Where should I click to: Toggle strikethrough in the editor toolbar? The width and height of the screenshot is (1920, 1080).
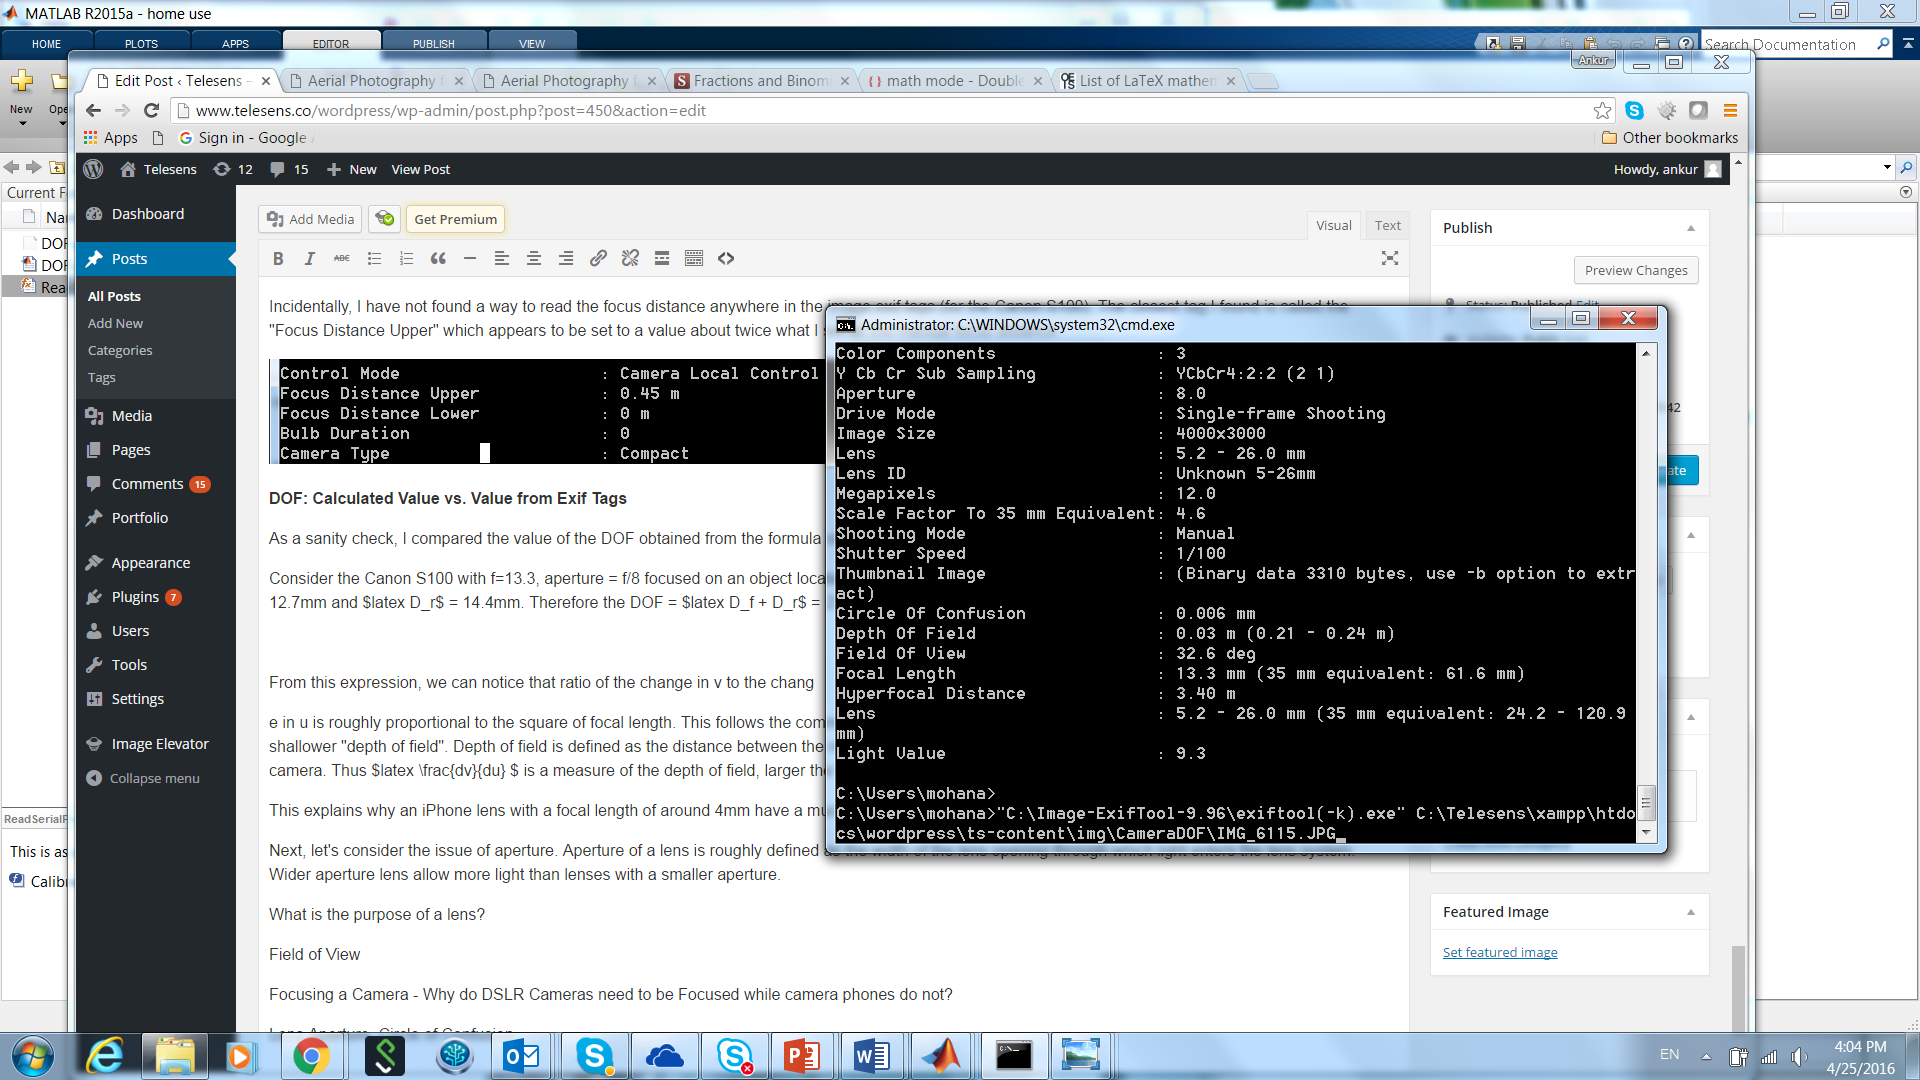pyautogui.click(x=342, y=259)
